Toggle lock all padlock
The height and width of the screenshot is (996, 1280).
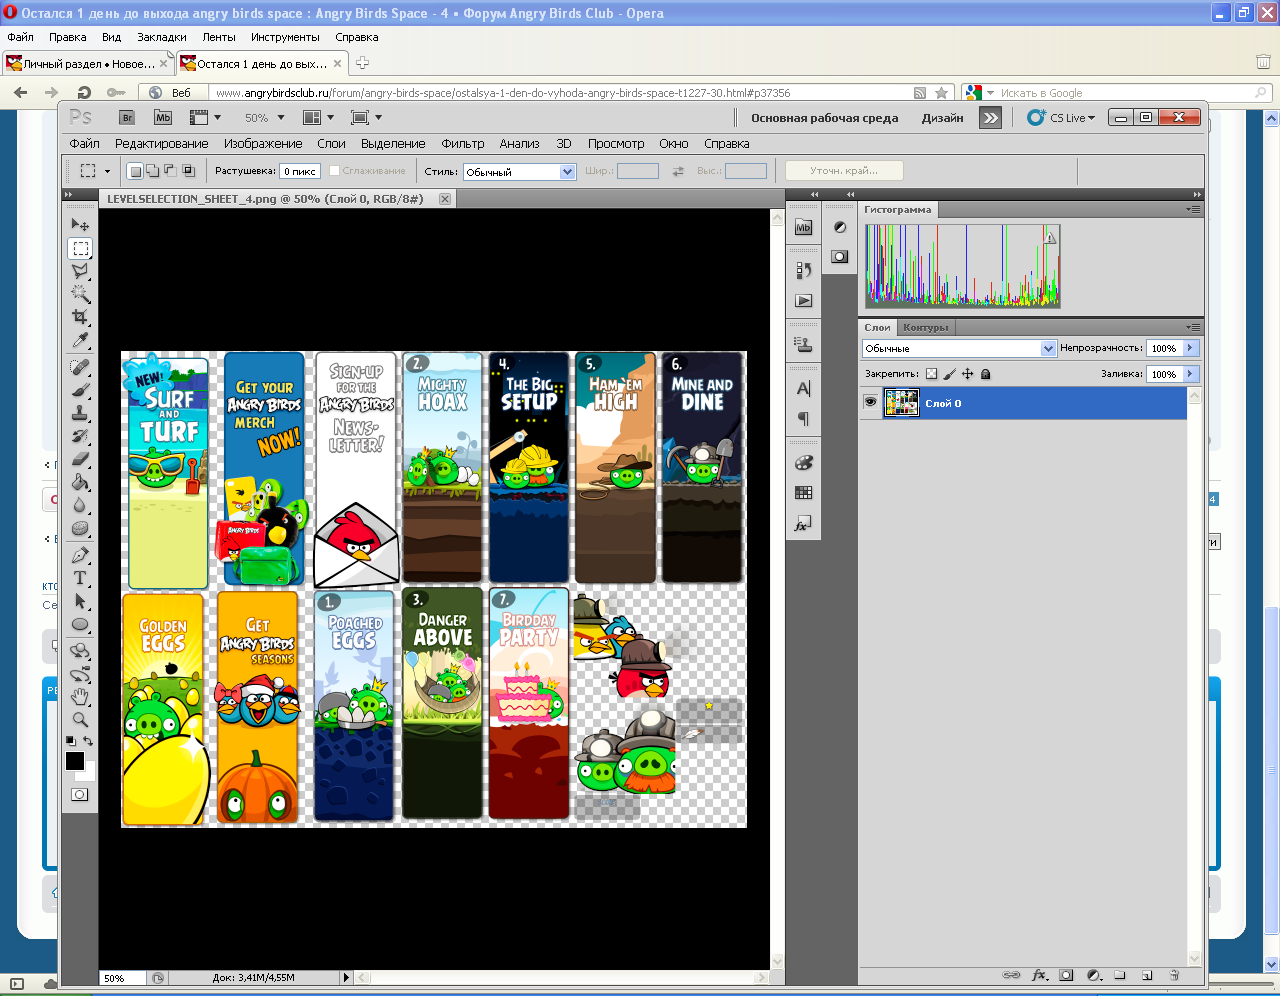(x=986, y=374)
